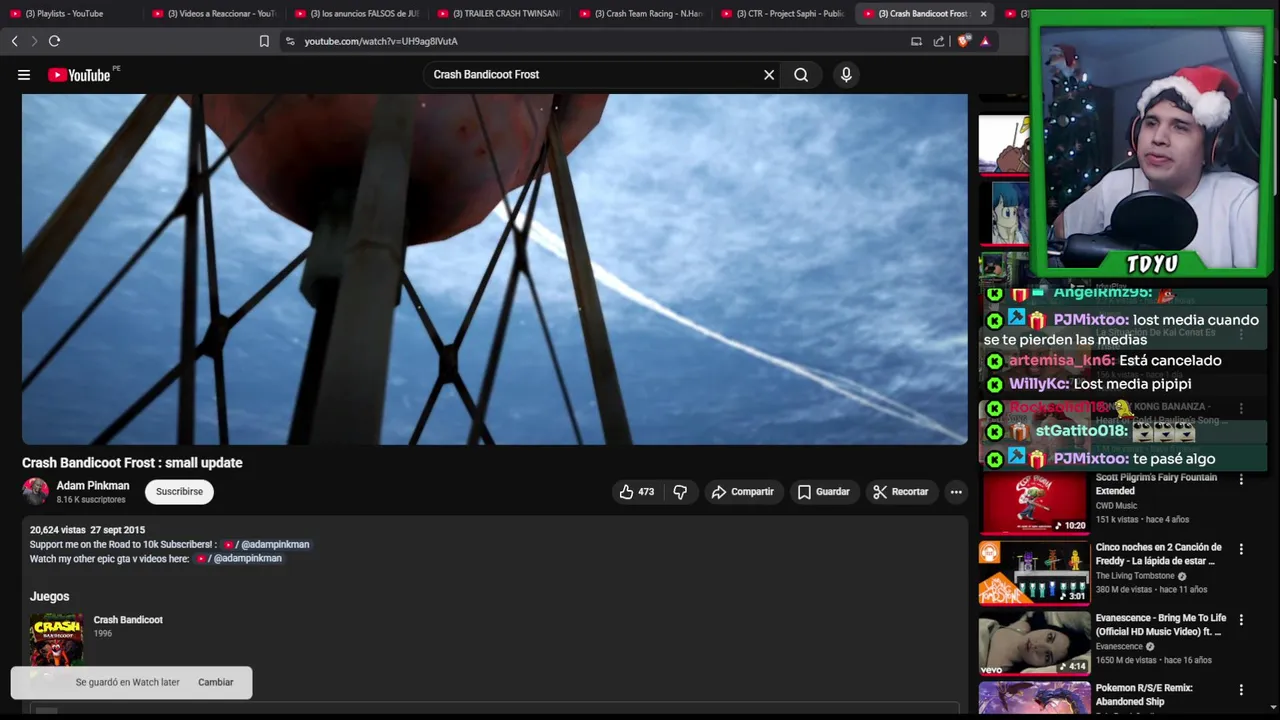Save video with the Guardar button

tap(824, 492)
